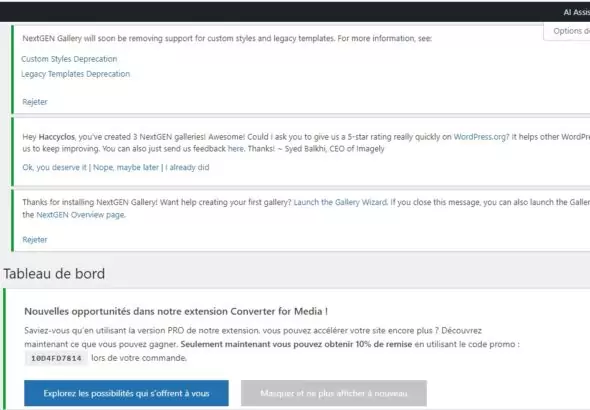Dismiss the deprecation notice with Rejeter
The height and width of the screenshot is (410, 590).
[x=35, y=102]
